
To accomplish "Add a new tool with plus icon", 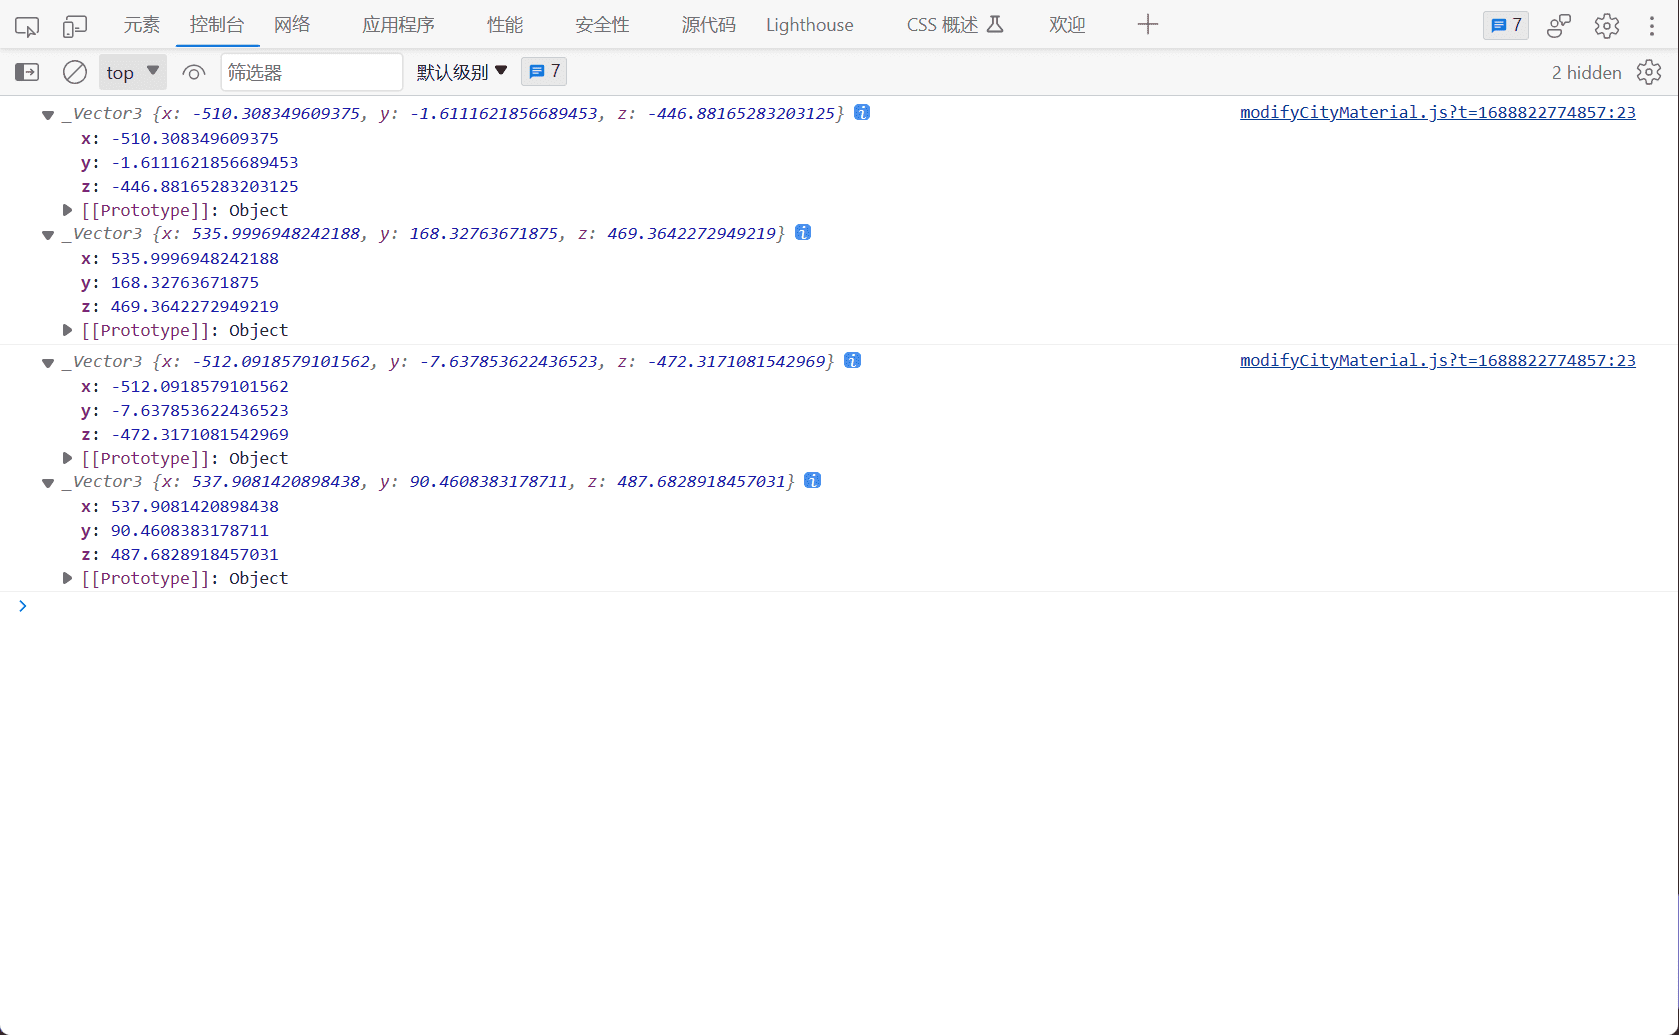I will click(x=1148, y=25).
